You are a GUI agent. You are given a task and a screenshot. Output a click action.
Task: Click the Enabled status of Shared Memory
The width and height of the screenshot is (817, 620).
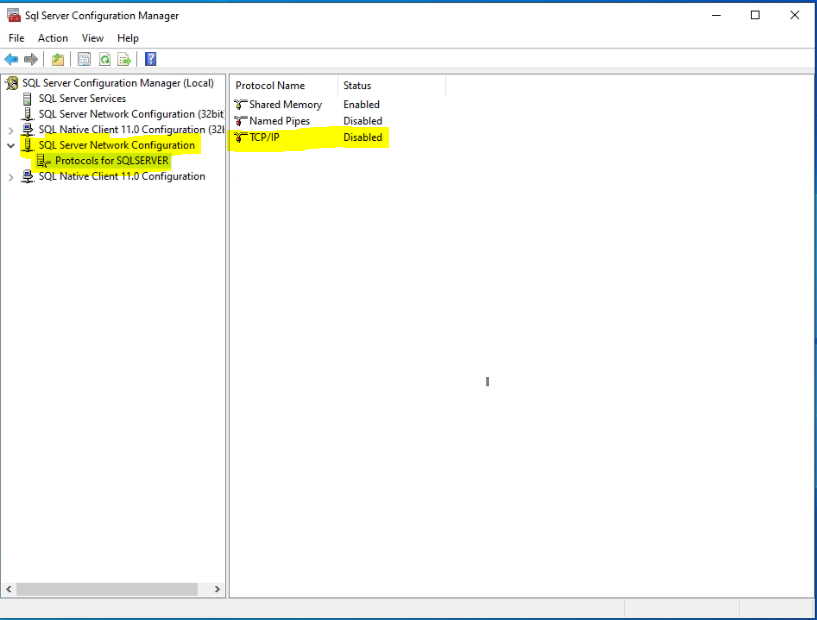click(x=361, y=105)
